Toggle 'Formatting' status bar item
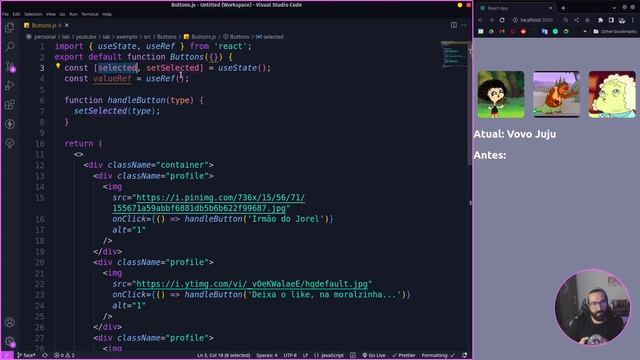640x360 pixels. (438, 356)
